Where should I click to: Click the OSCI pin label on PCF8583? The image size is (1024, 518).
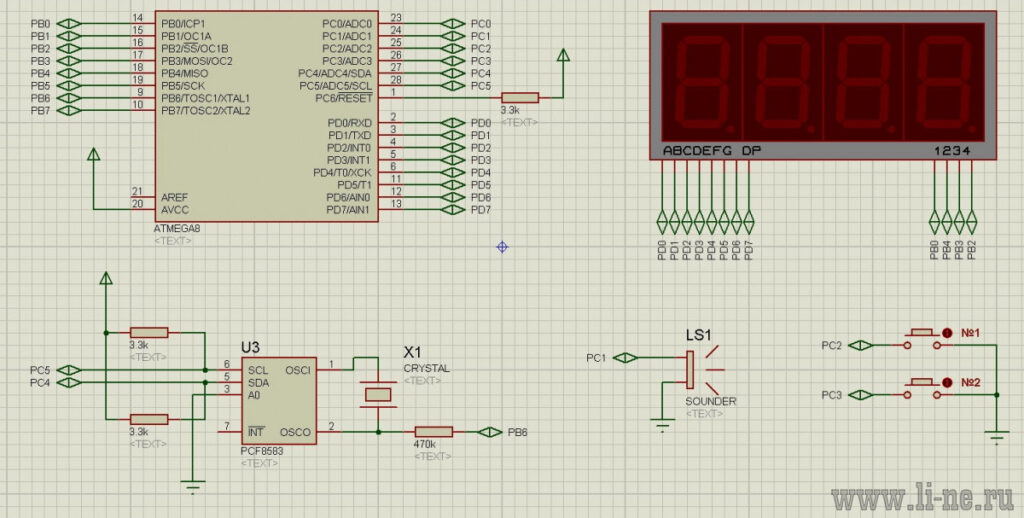click(x=298, y=370)
